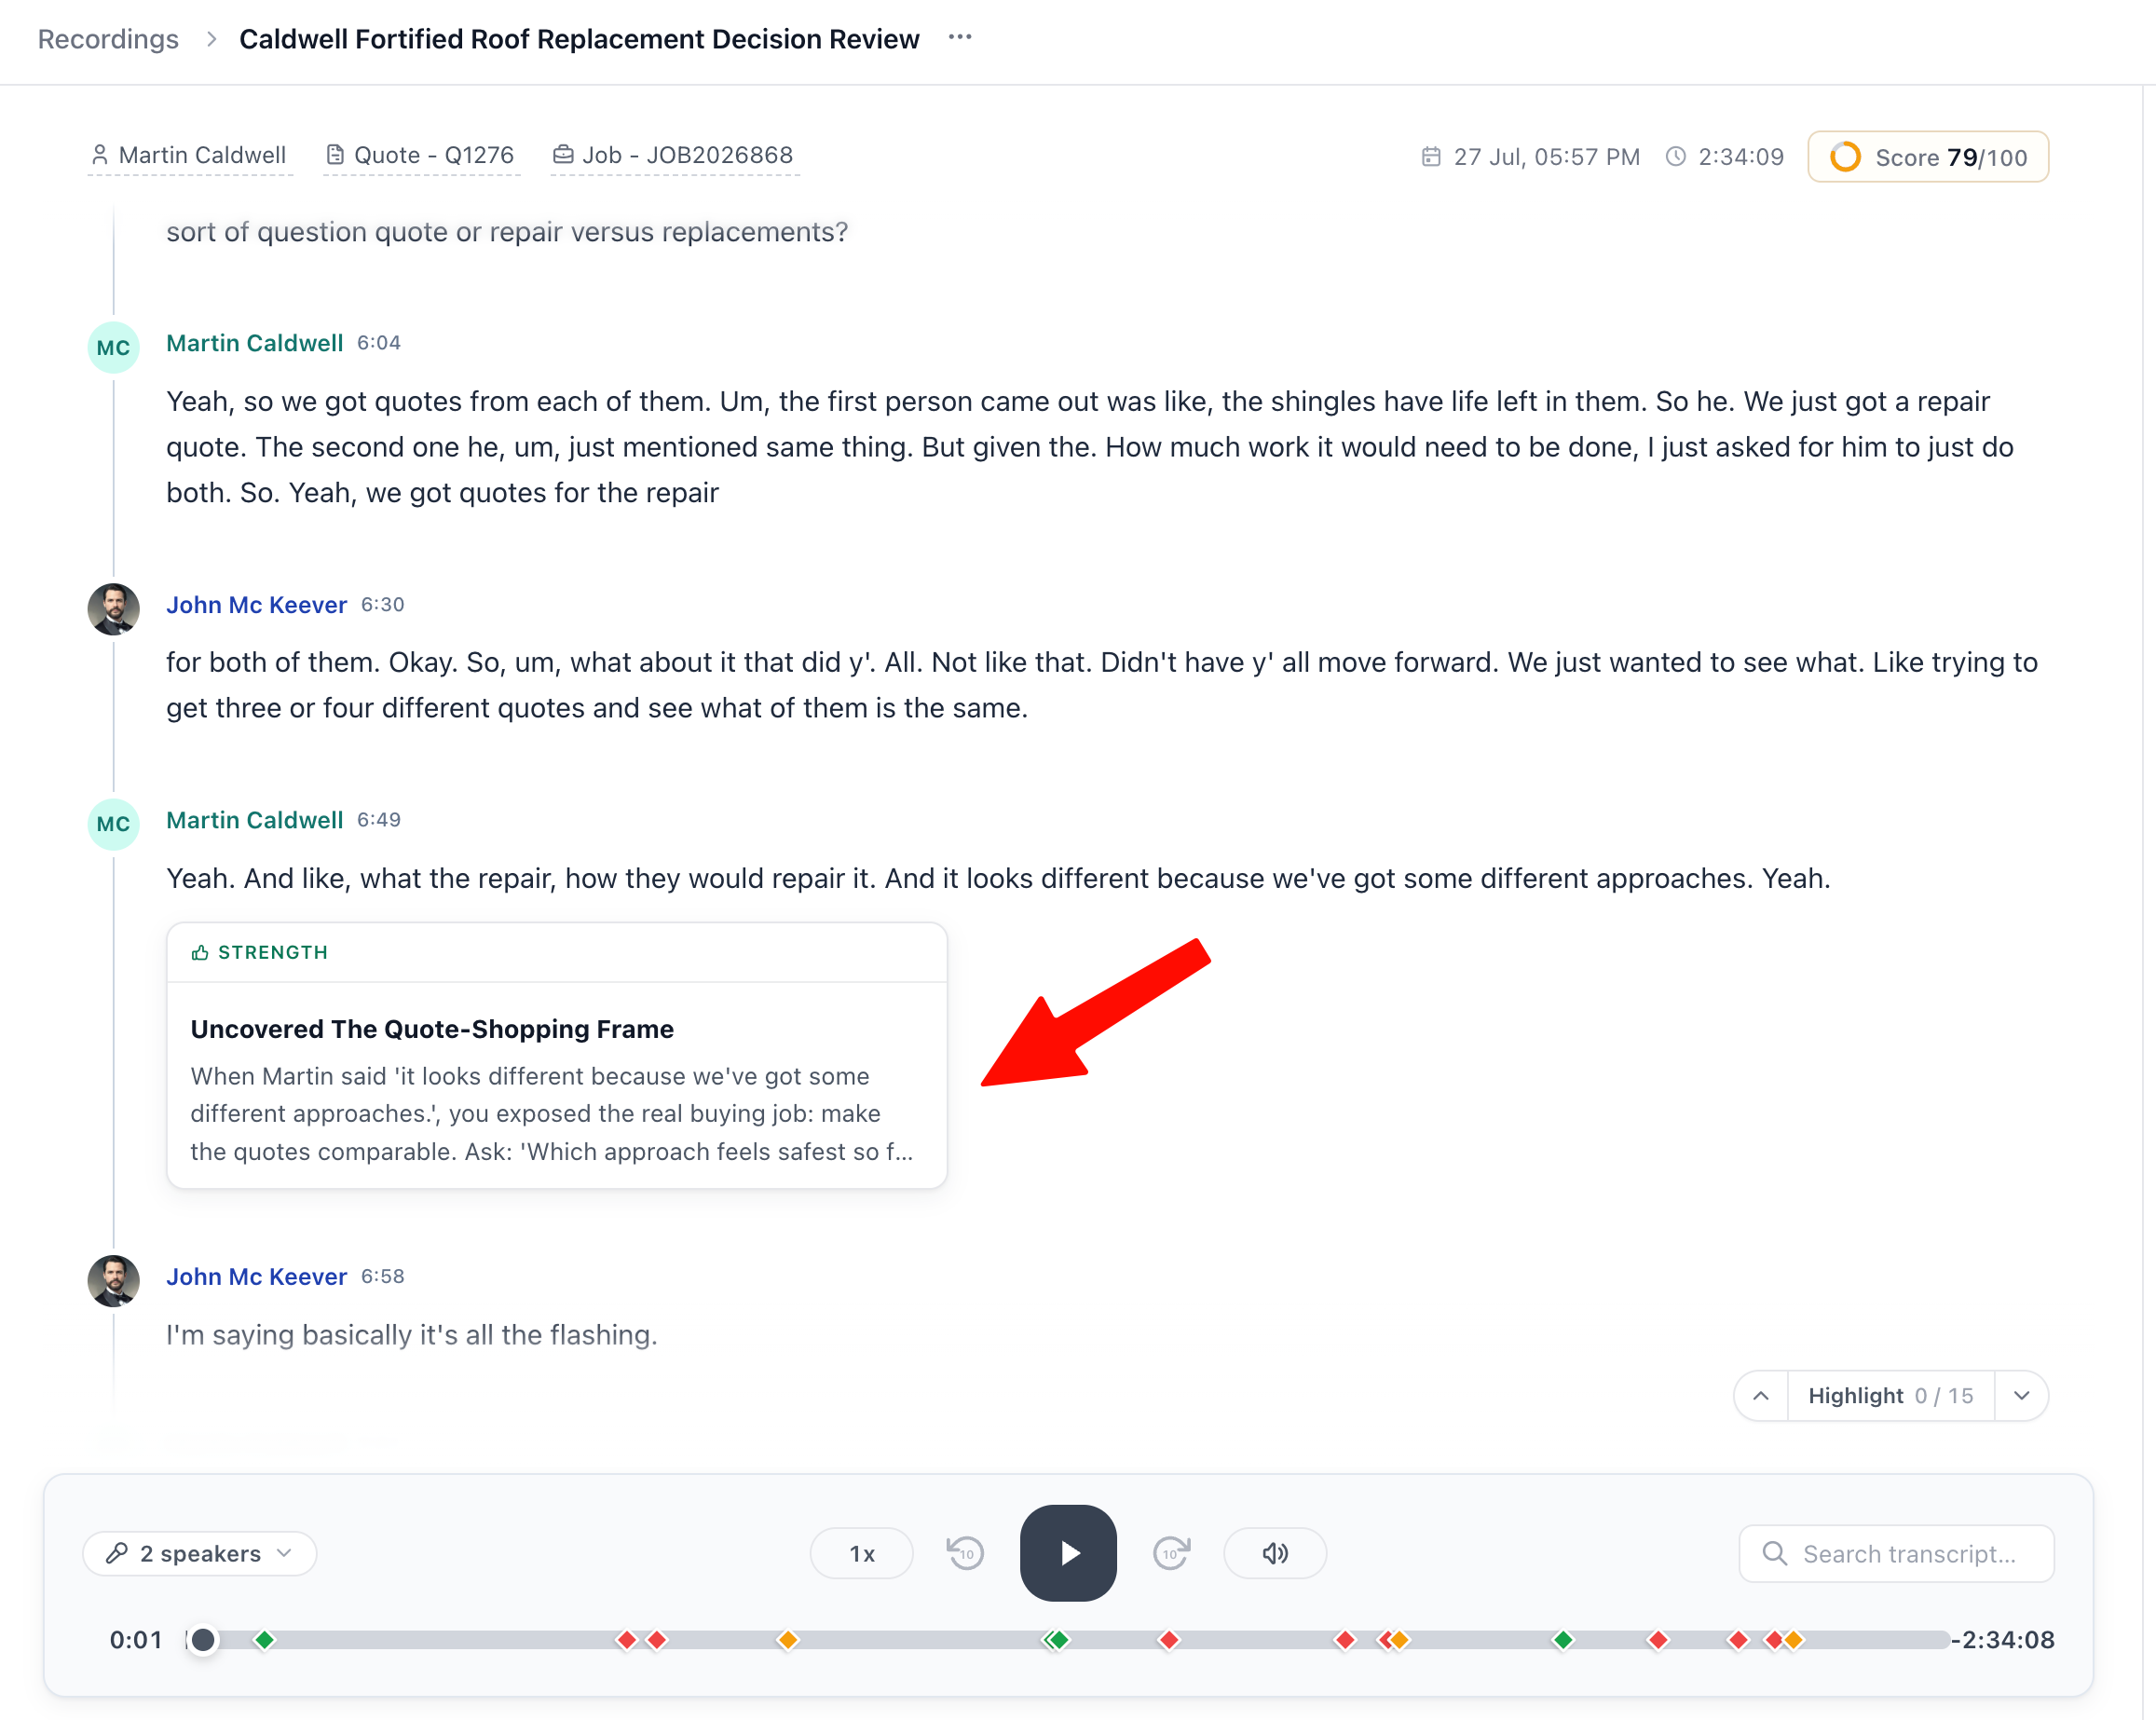Jump to the last green timeline marker
The width and height of the screenshot is (2156, 1720).
1563,1639
